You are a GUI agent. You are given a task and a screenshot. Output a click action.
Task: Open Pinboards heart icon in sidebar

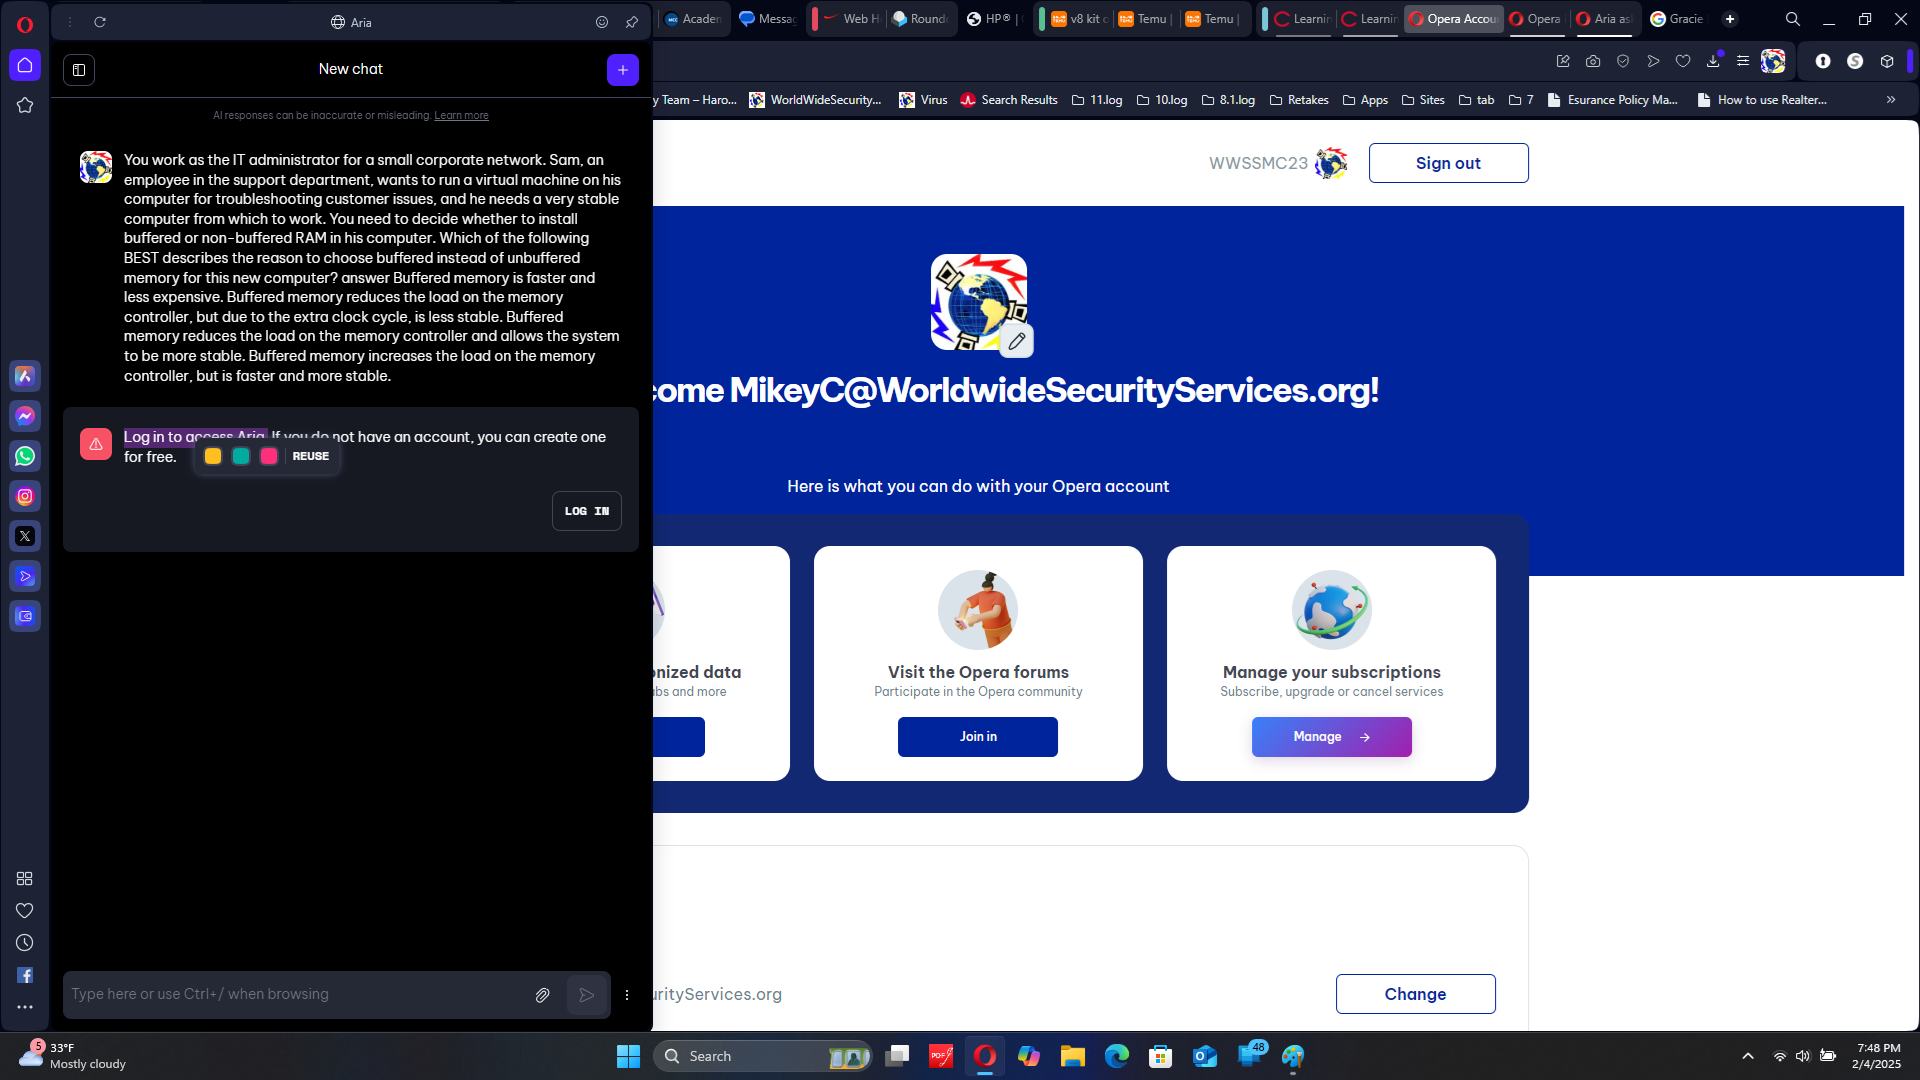(25, 910)
